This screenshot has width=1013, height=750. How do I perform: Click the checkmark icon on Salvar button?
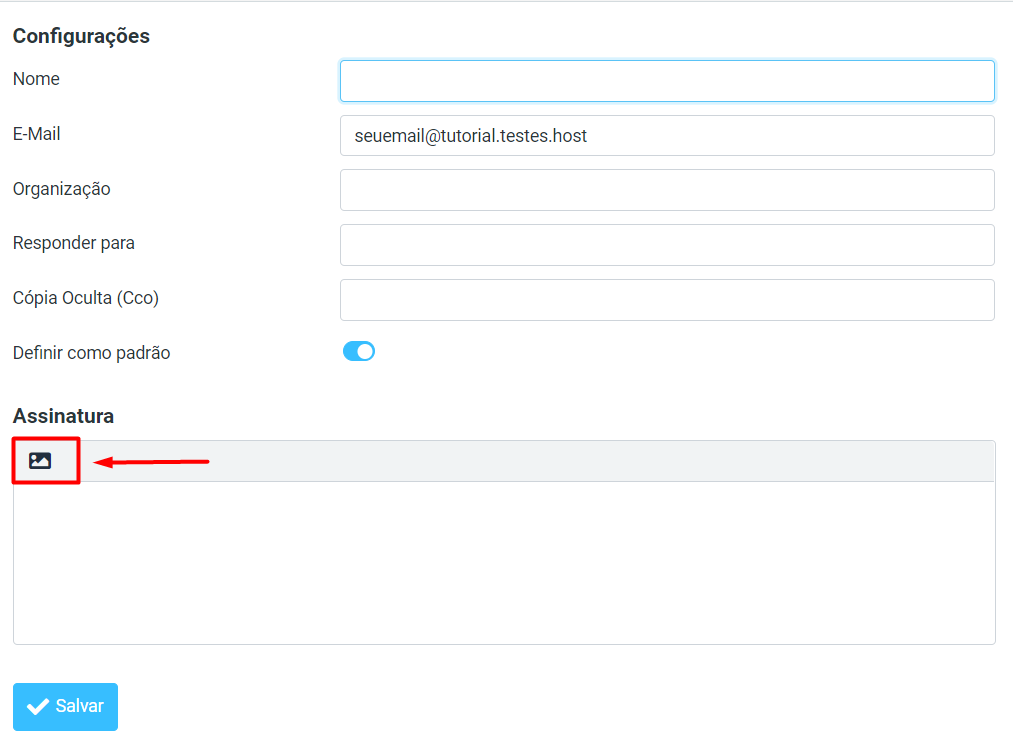pyautogui.click(x=38, y=707)
